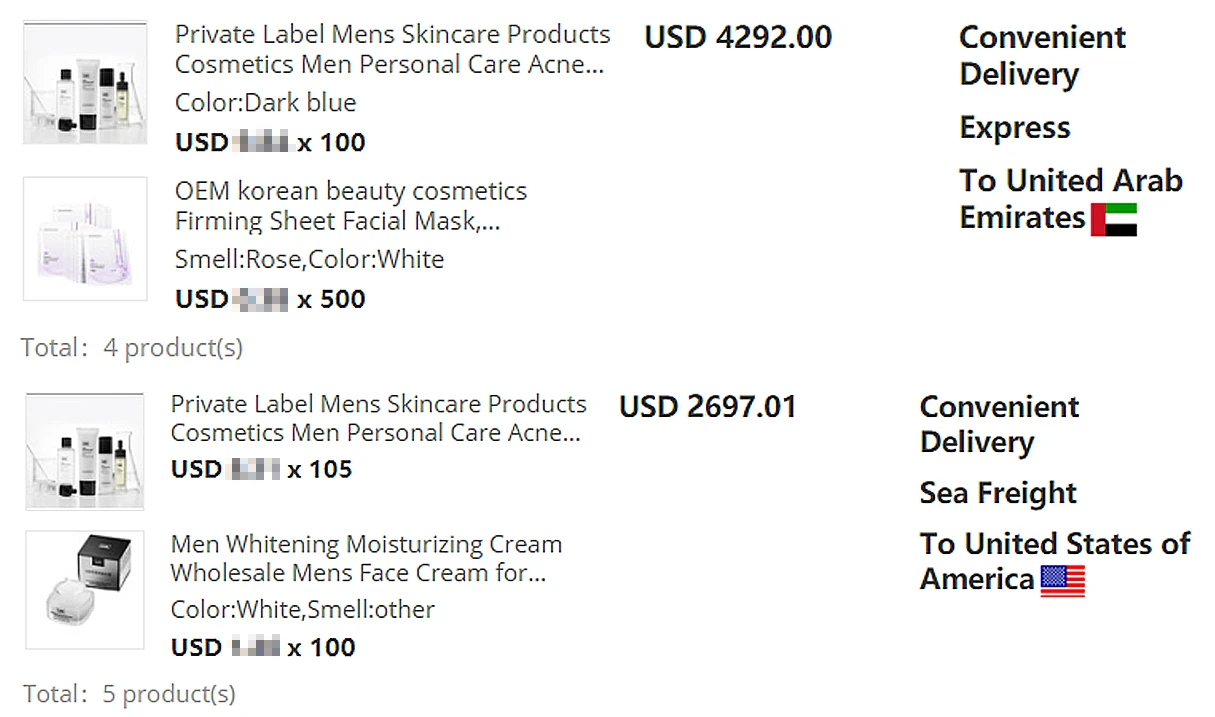This screenshot has width=1215, height=717.
Task: Click the USD 4292.00 order total
Action: click(x=738, y=38)
